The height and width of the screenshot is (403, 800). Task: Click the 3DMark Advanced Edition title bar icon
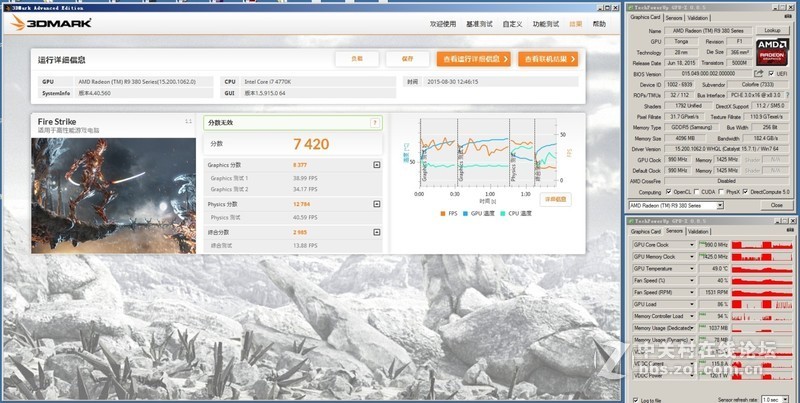[7, 8]
